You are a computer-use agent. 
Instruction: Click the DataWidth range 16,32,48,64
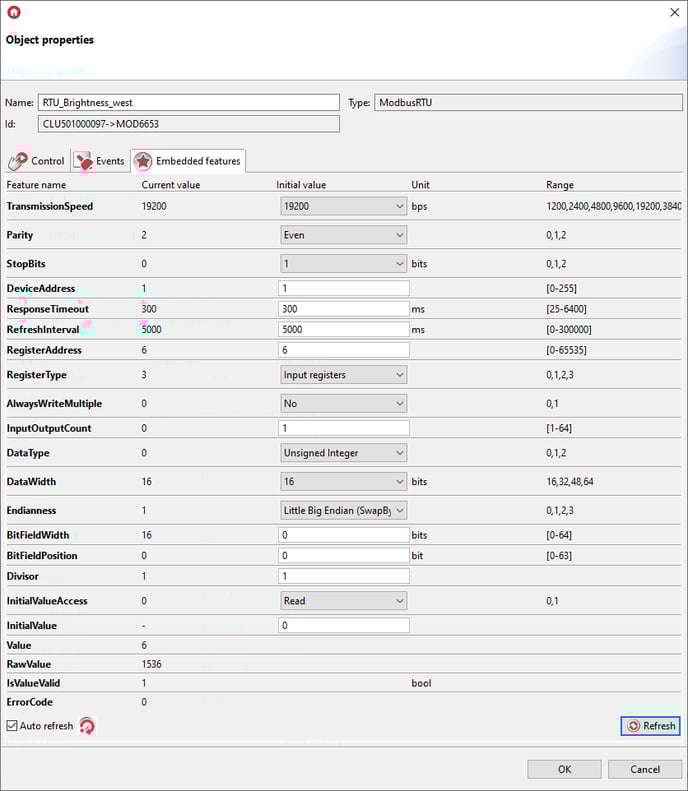[x=569, y=482]
